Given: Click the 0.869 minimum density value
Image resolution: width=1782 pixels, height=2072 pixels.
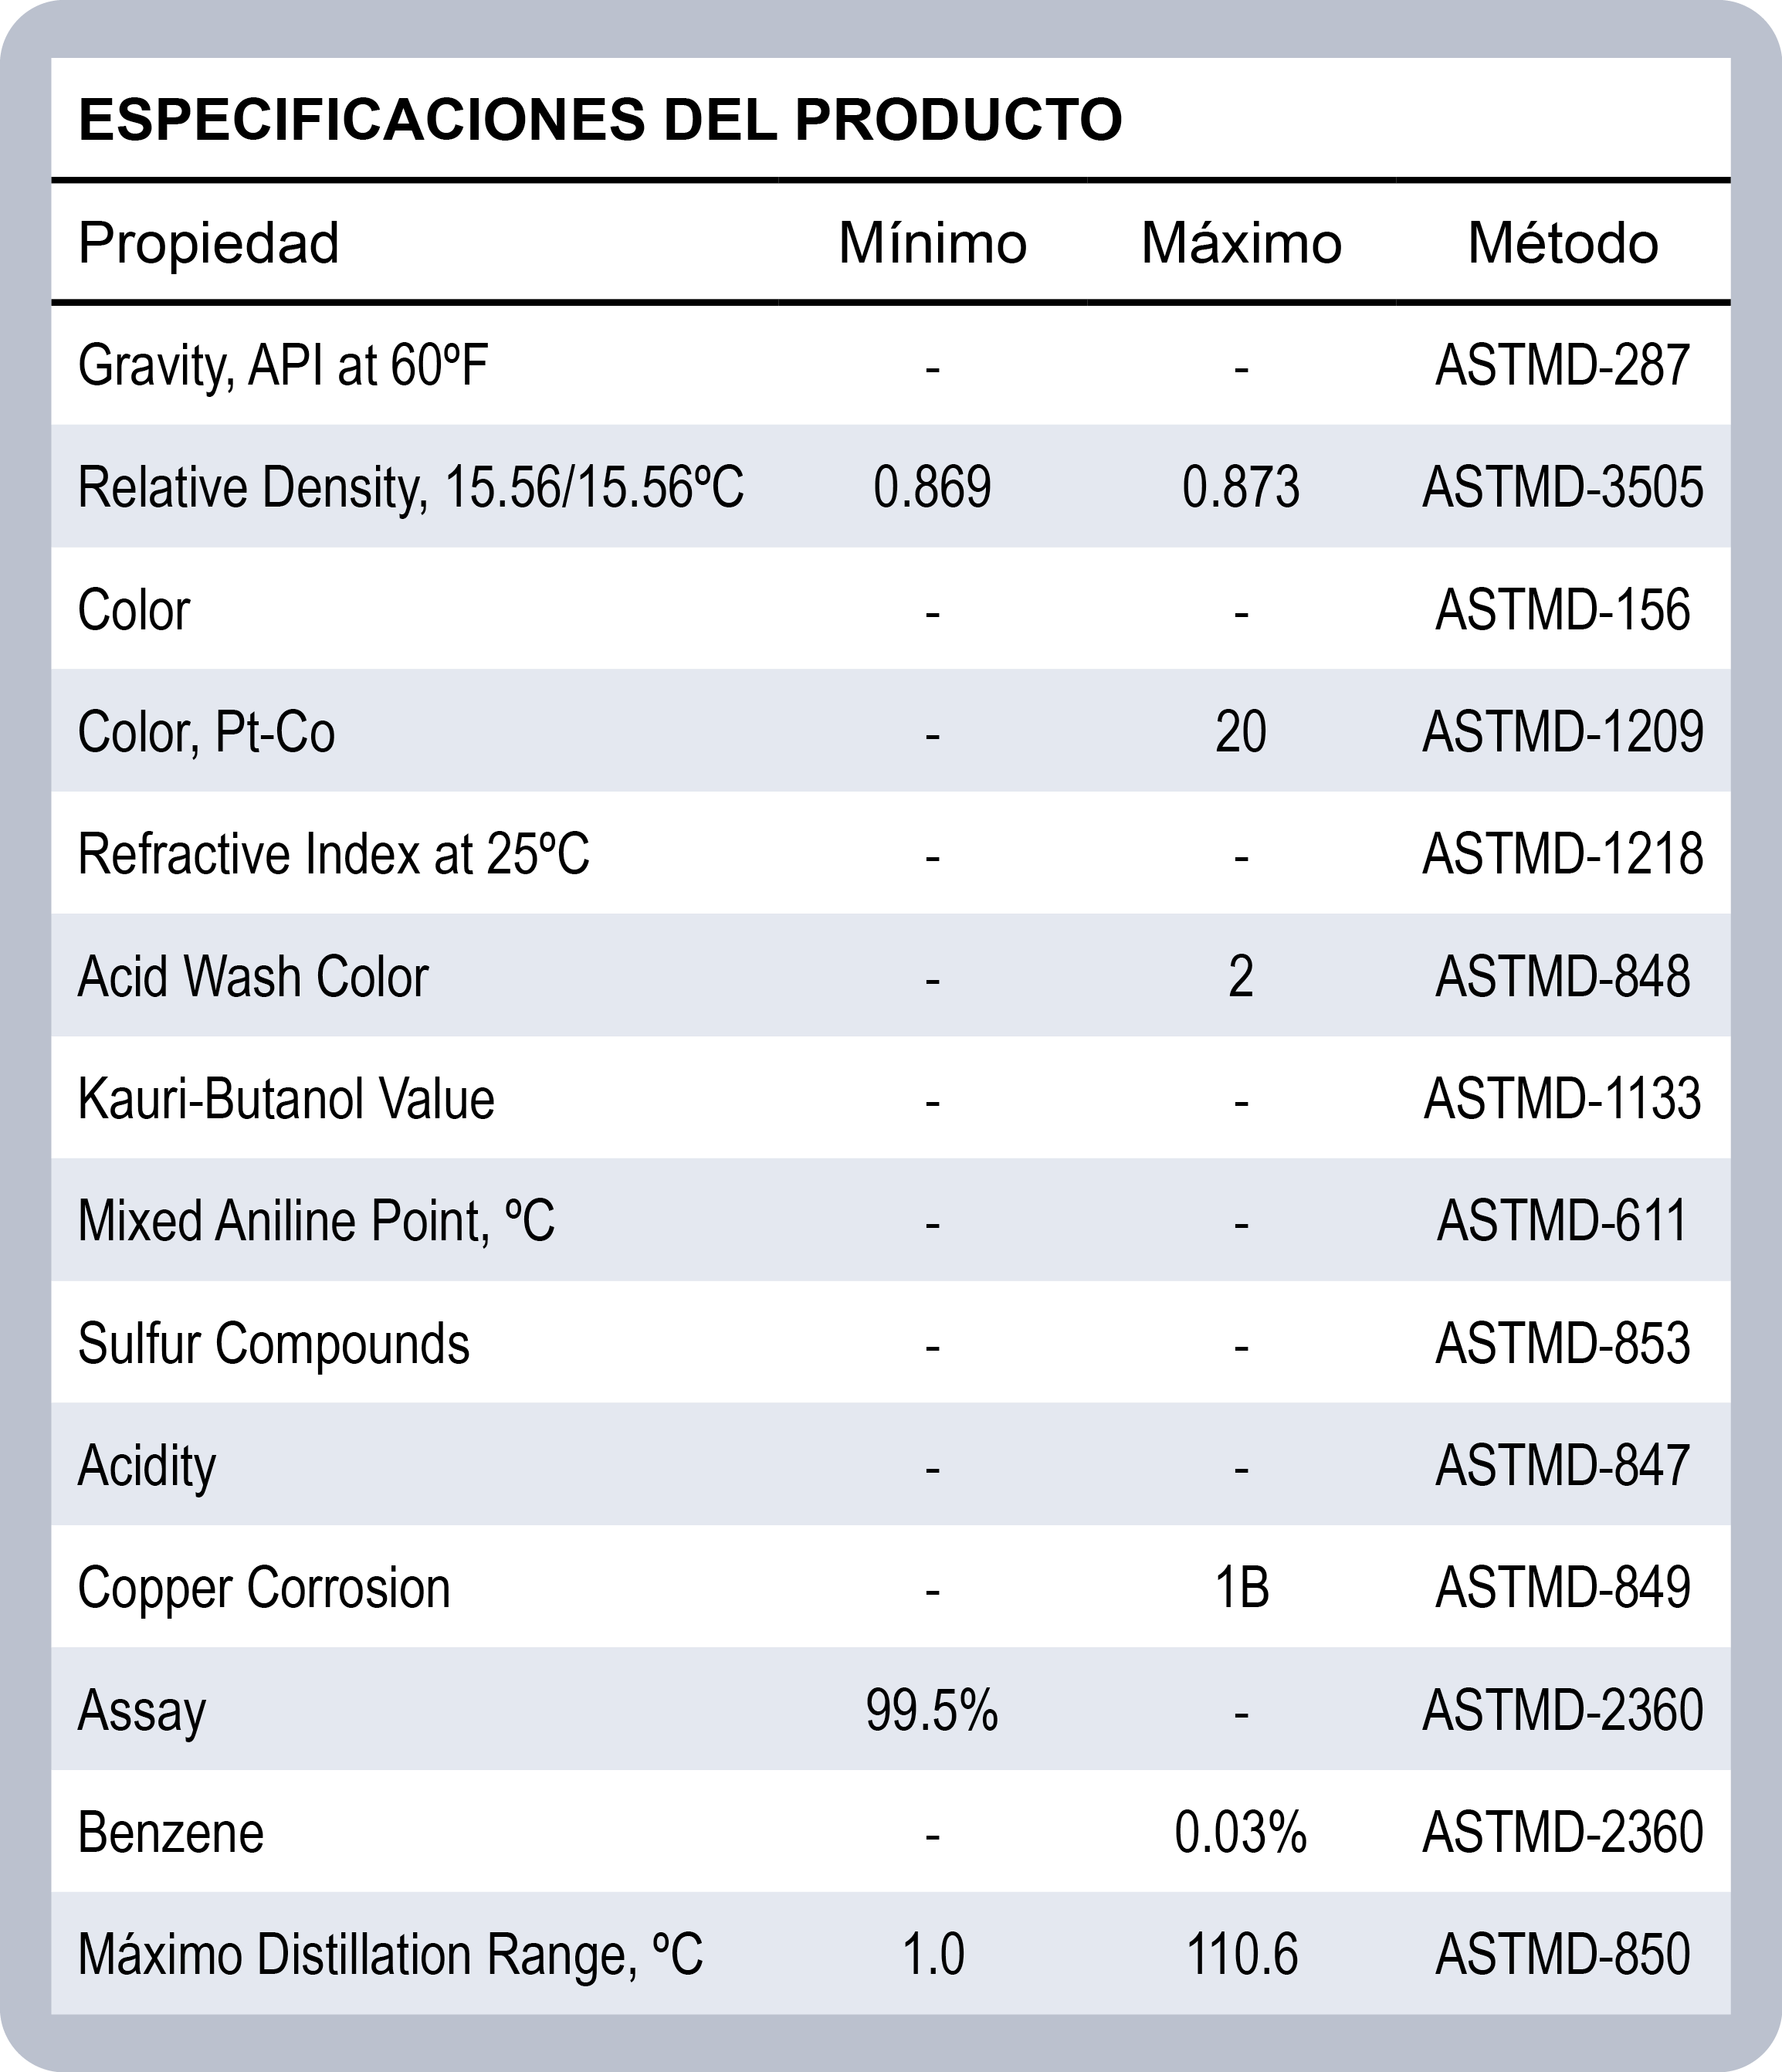Looking at the screenshot, I should coord(932,488).
